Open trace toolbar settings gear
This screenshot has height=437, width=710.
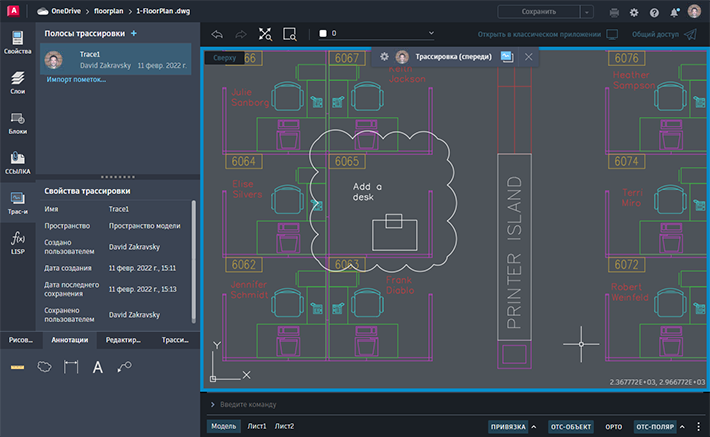pos(384,57)
